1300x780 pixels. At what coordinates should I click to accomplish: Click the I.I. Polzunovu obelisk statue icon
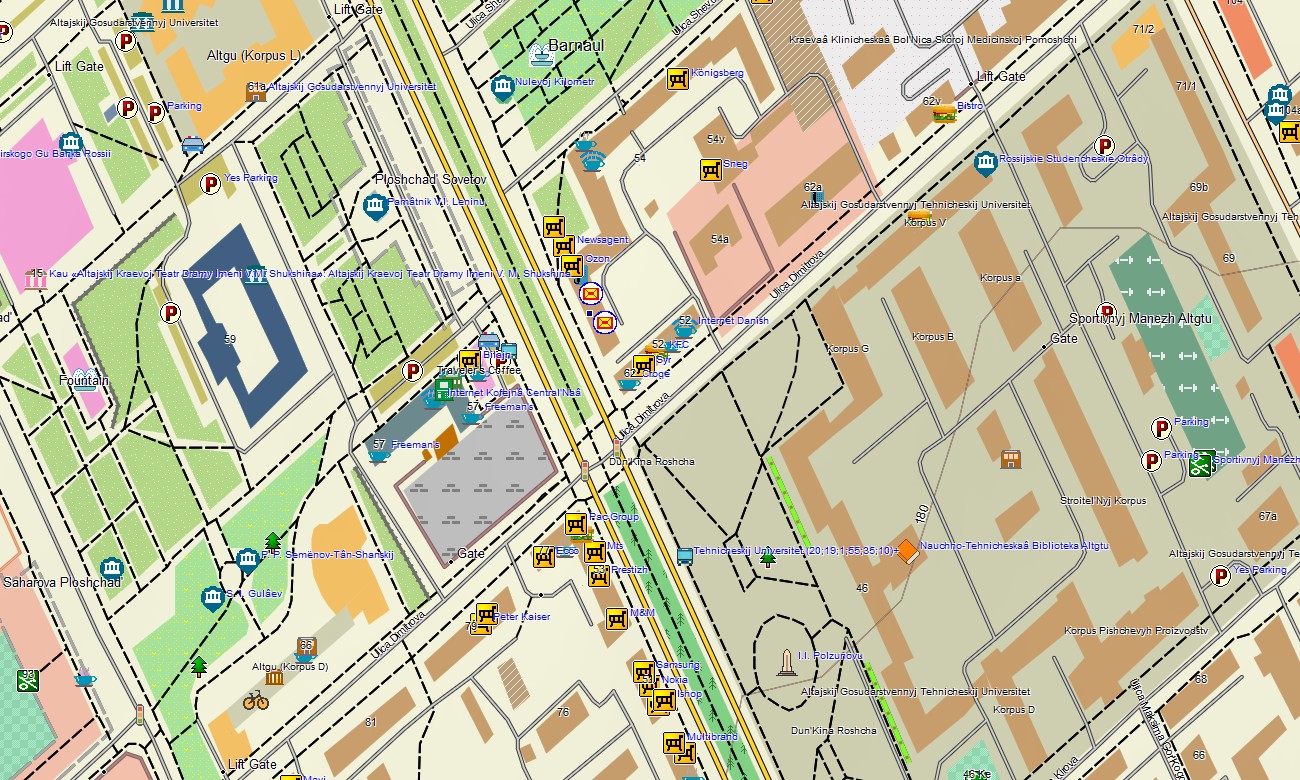pyautogui.click(x=787, y=662)
